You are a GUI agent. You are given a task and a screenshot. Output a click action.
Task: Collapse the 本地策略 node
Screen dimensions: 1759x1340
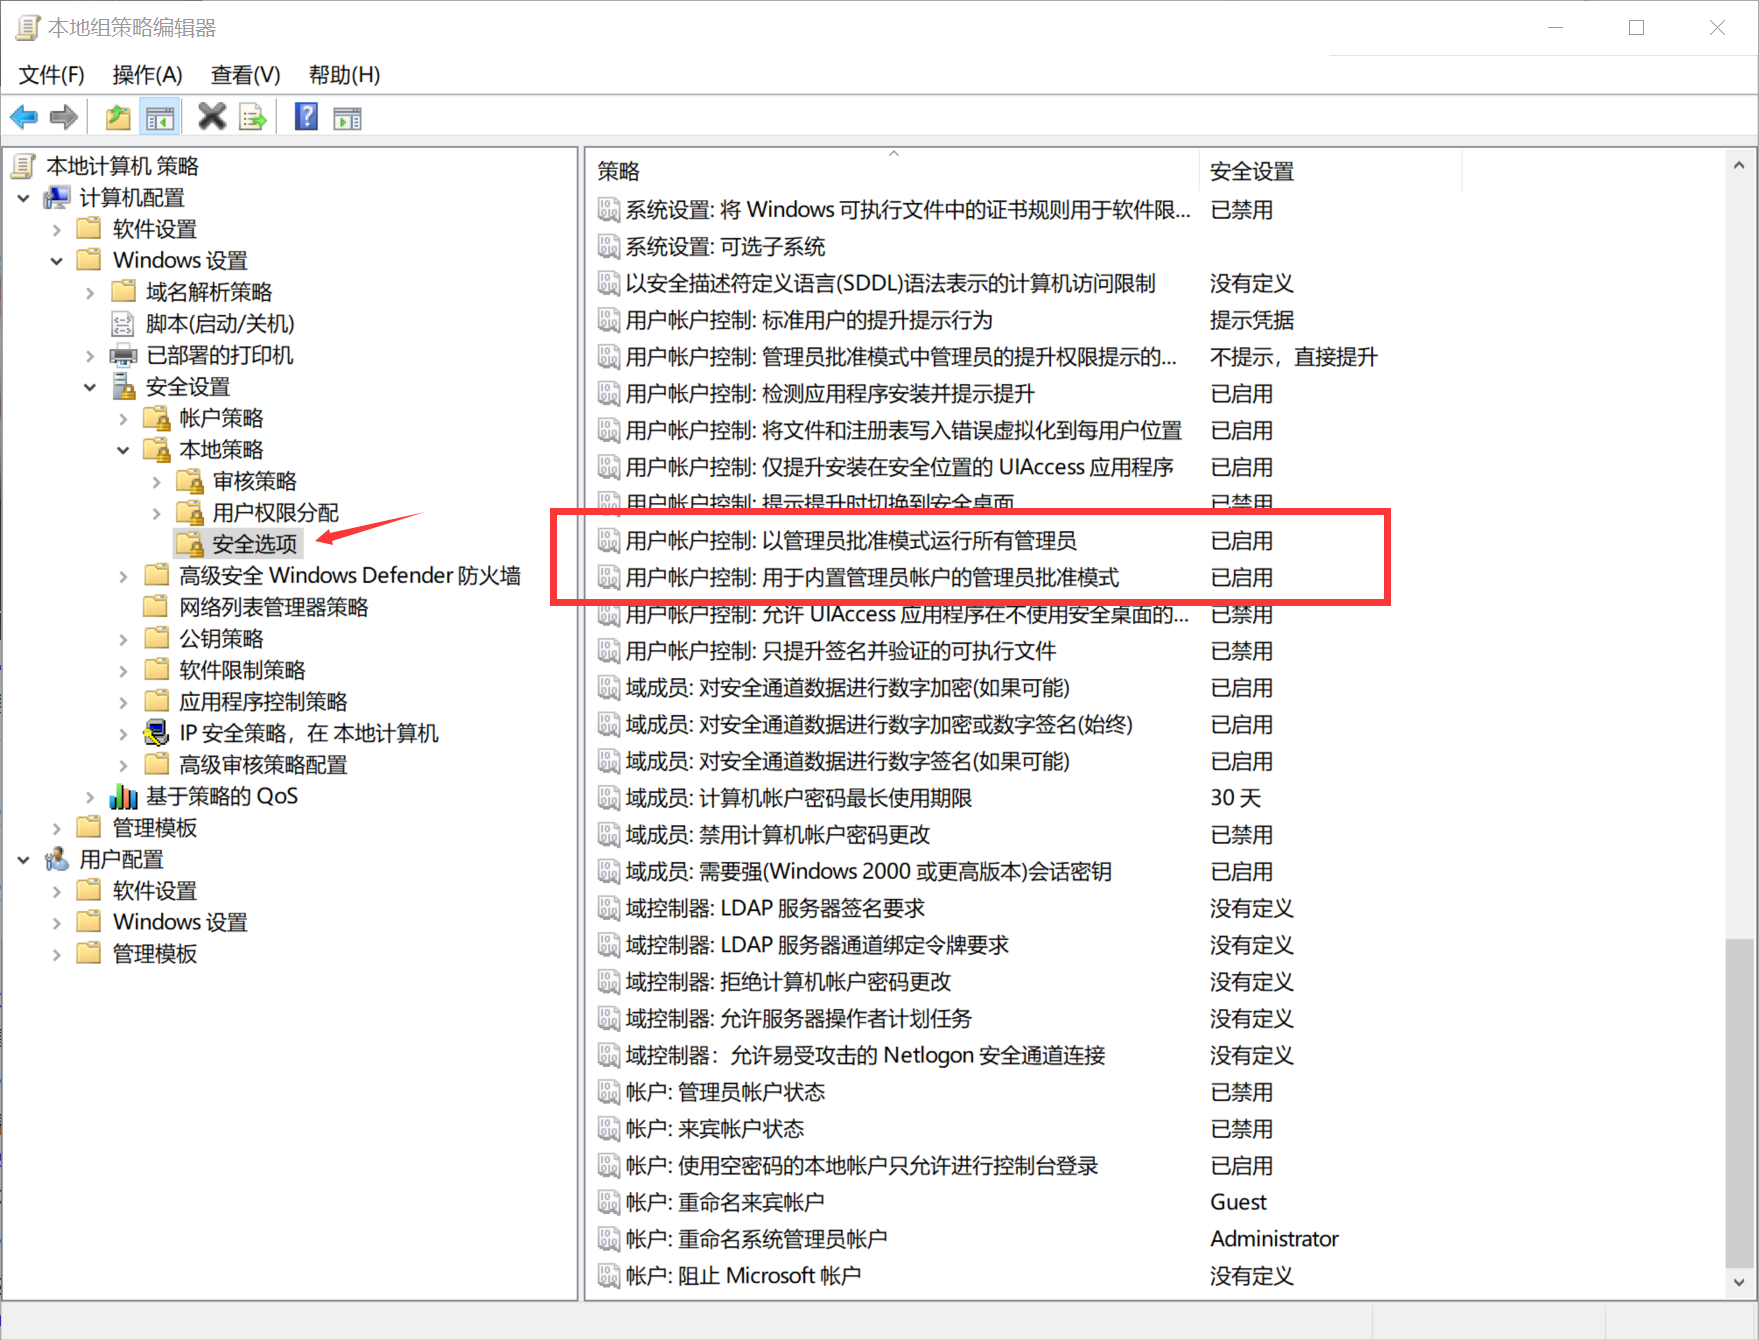[123, 449]
